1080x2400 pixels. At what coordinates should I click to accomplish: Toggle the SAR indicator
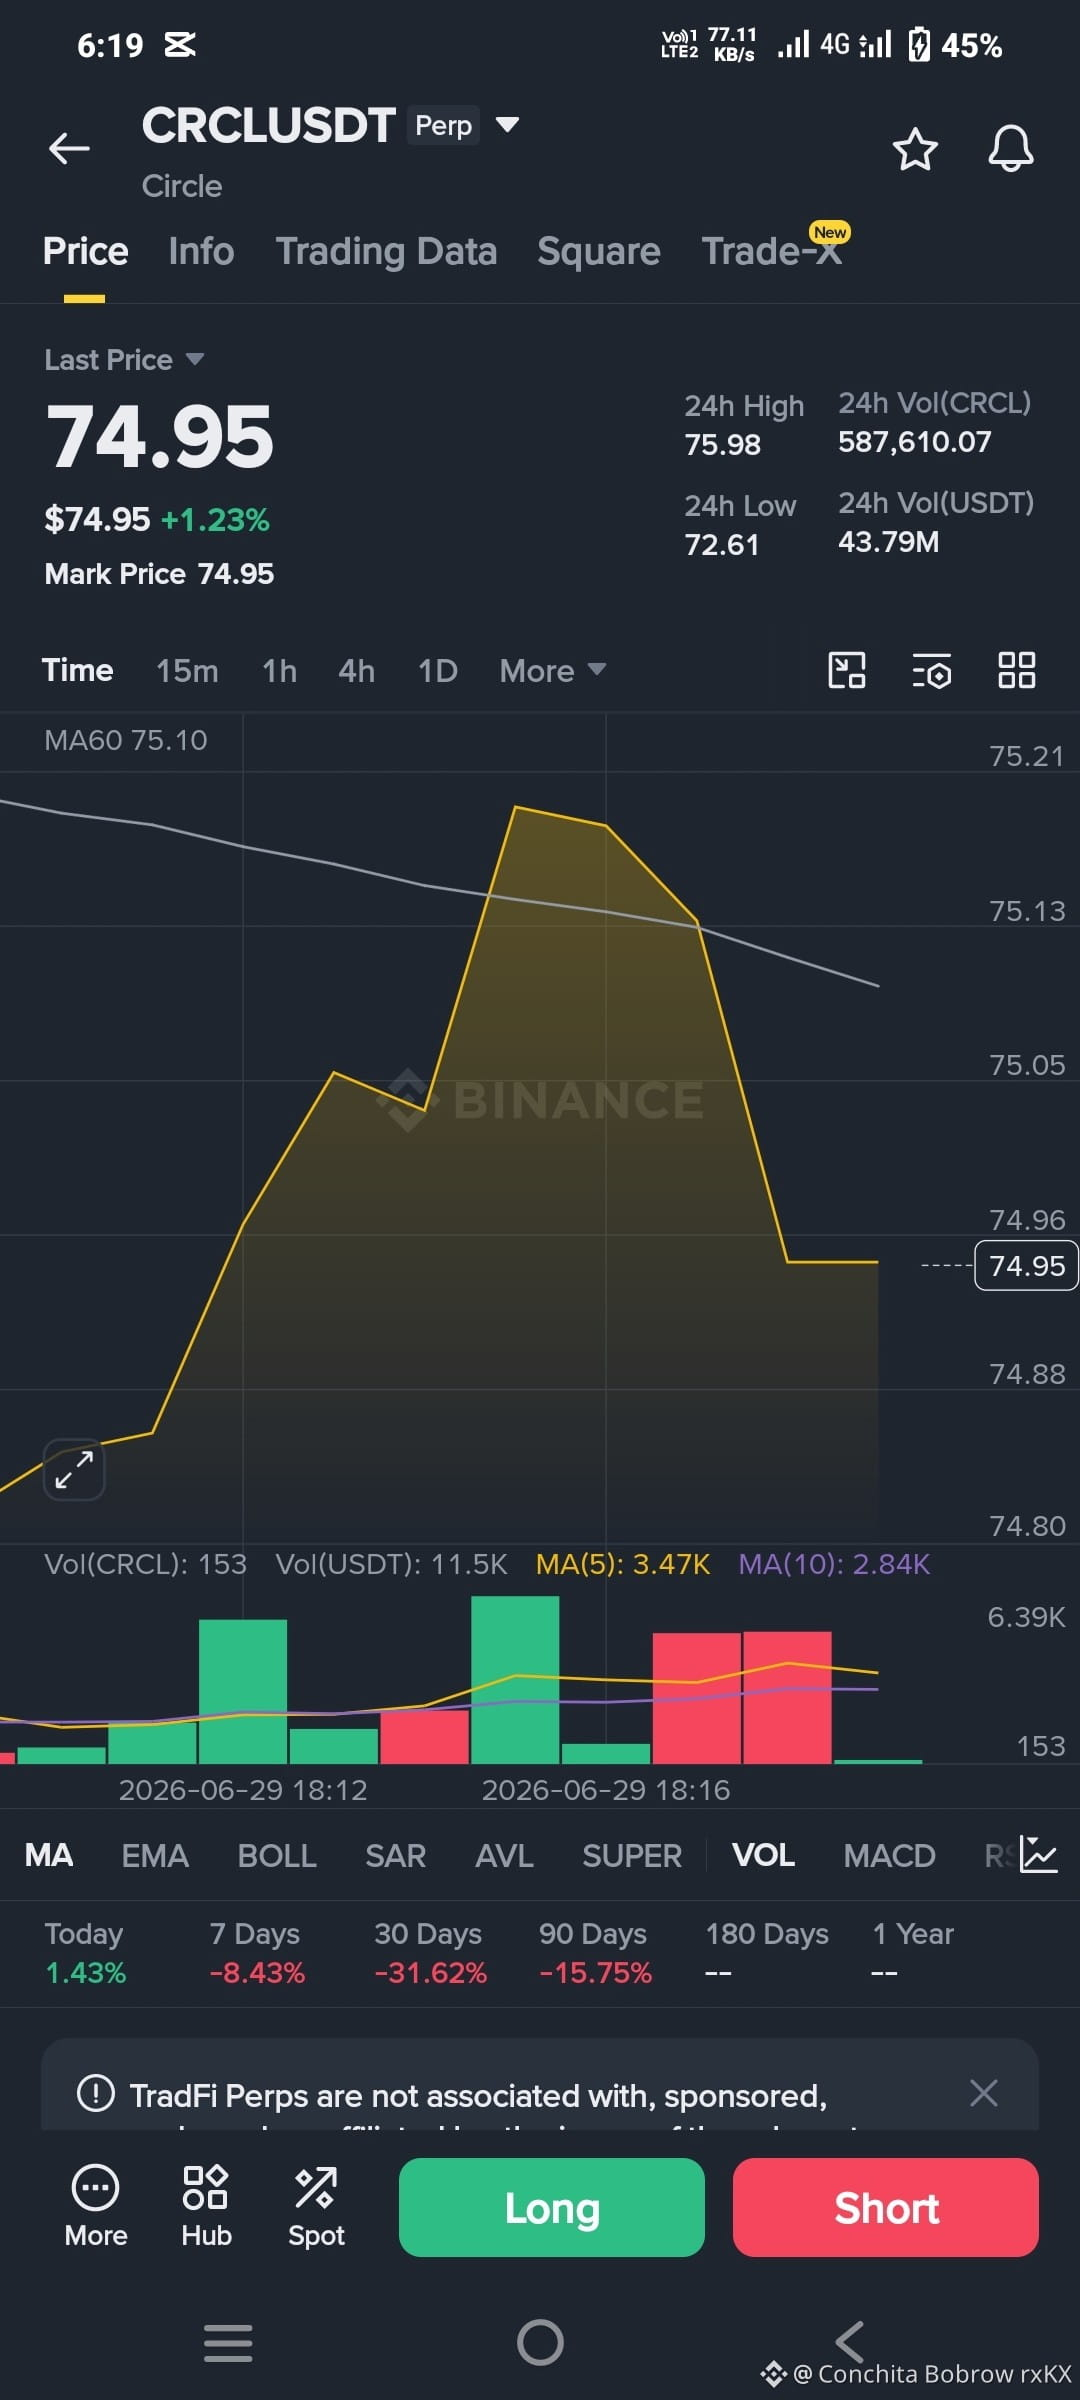point(395,1856)
